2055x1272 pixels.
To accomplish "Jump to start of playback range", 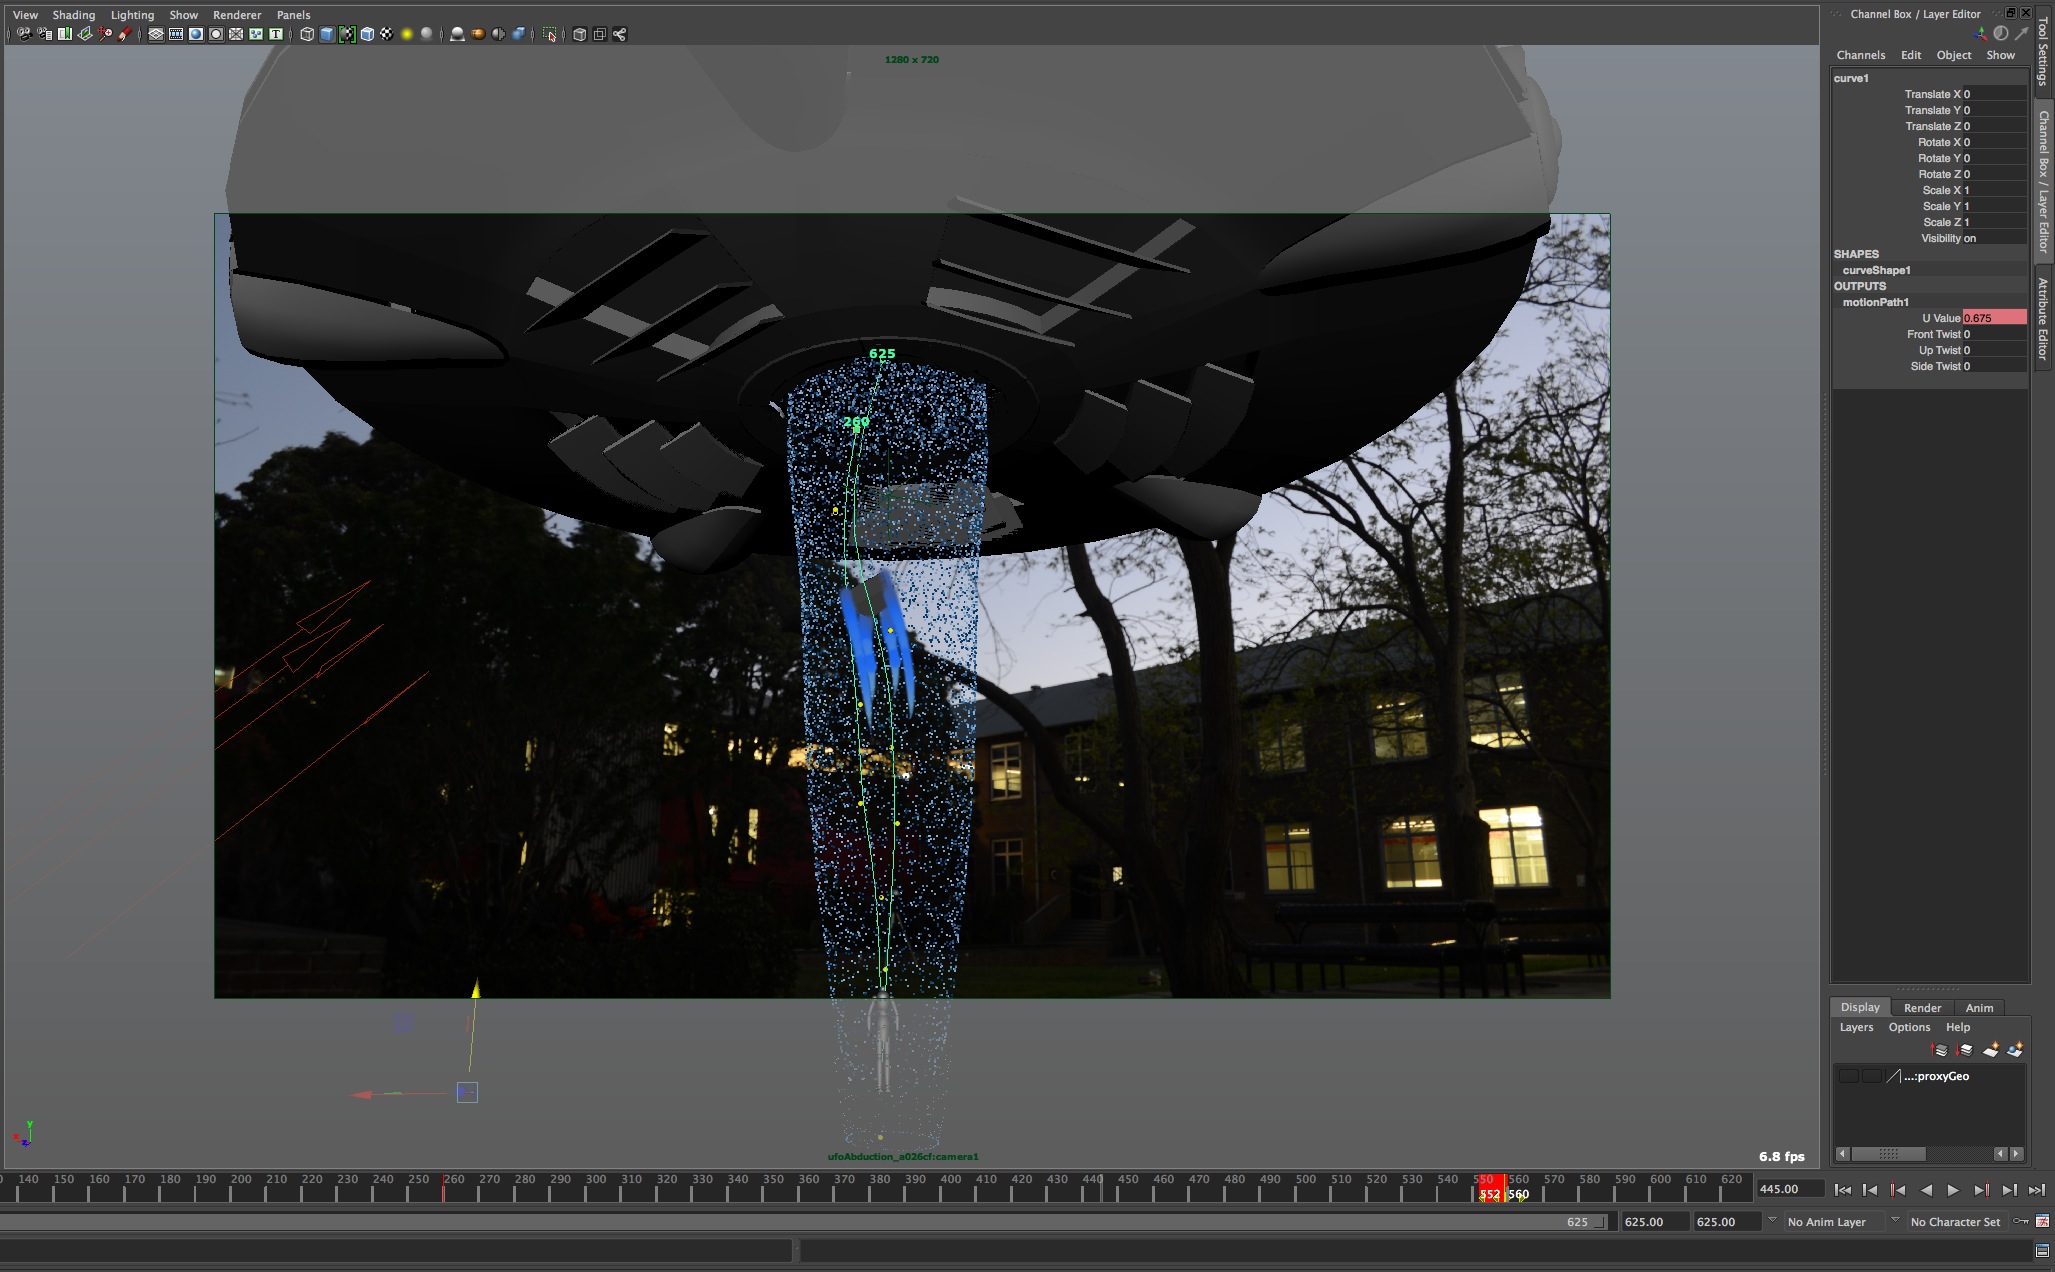I will (x=1842, y=1190).
